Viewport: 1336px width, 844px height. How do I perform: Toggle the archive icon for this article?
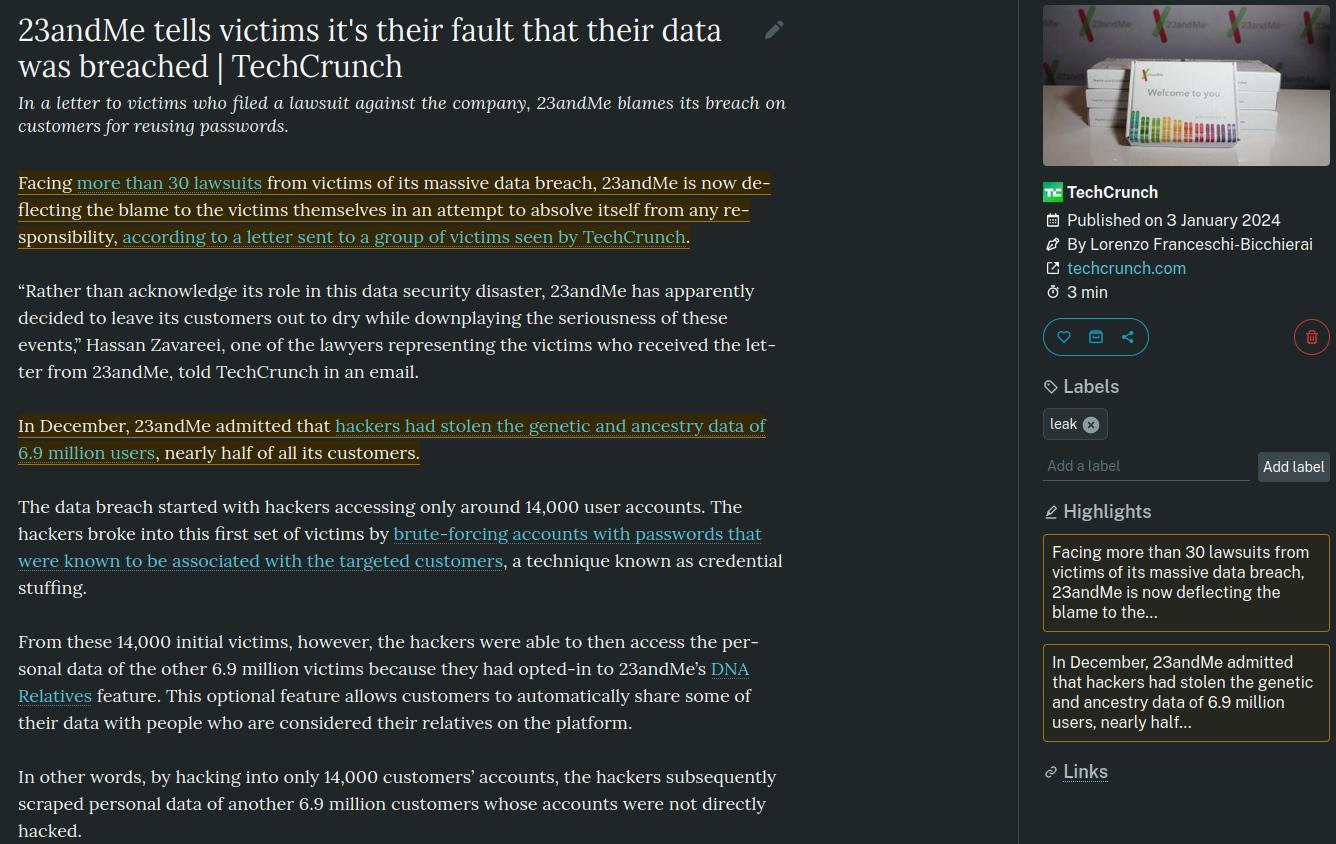click(1096, 337)
